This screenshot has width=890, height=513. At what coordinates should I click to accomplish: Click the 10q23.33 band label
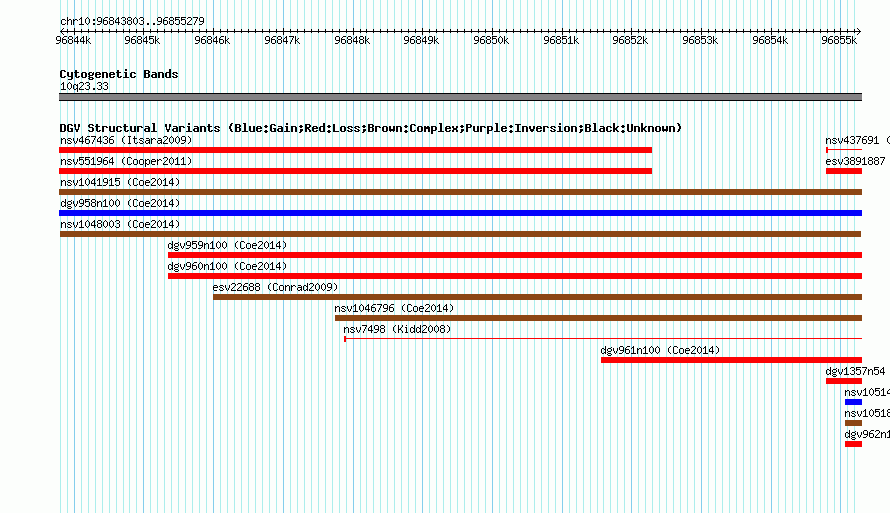pos(84,86)
